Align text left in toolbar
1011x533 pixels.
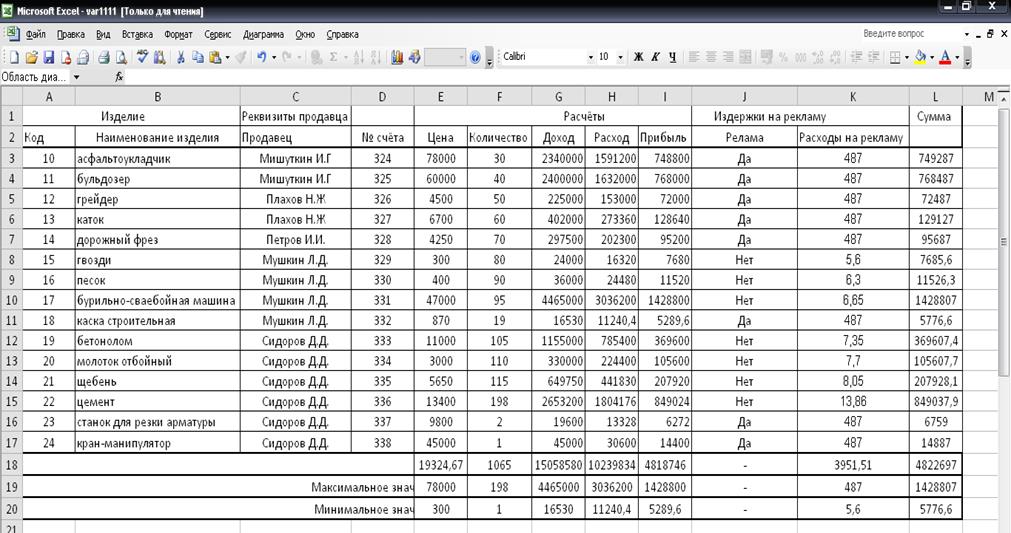click(x=694, y=57)
